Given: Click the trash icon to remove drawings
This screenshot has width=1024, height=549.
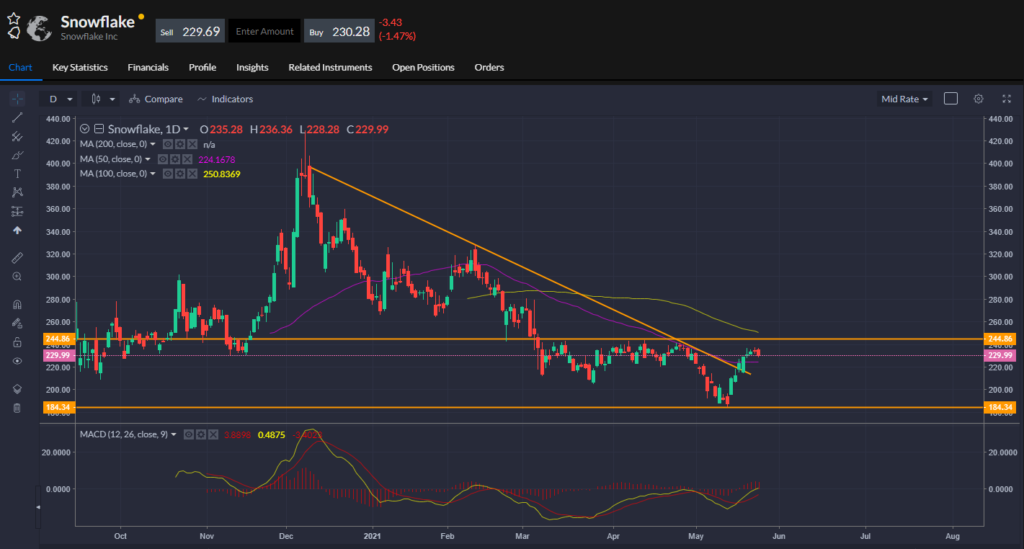Looking at the screenshot, I should 16,408.
